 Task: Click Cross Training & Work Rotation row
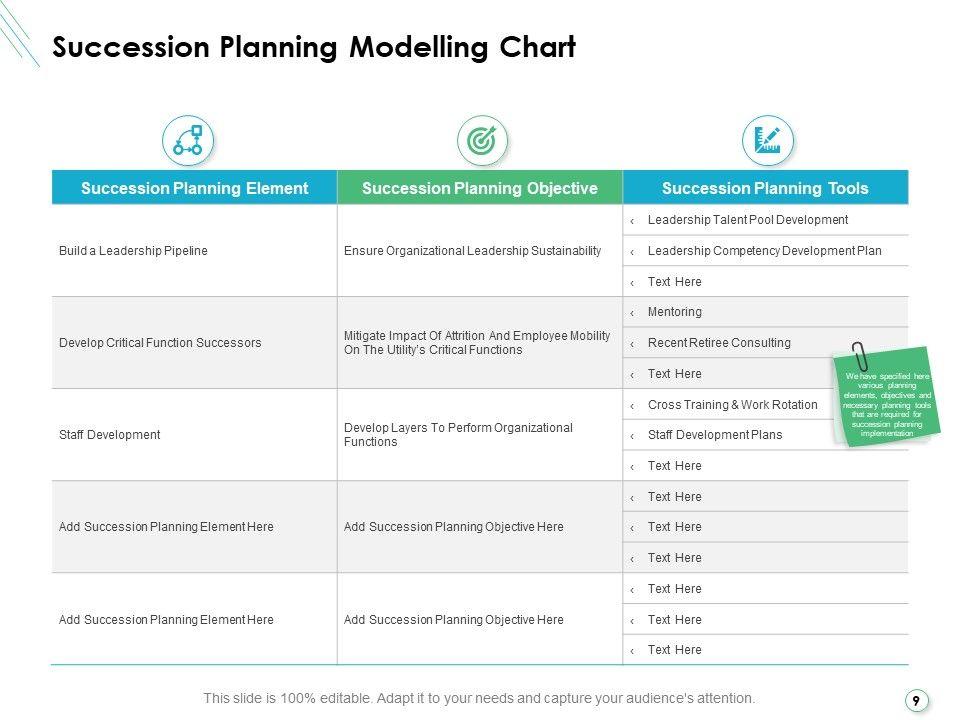click(732, 405)
